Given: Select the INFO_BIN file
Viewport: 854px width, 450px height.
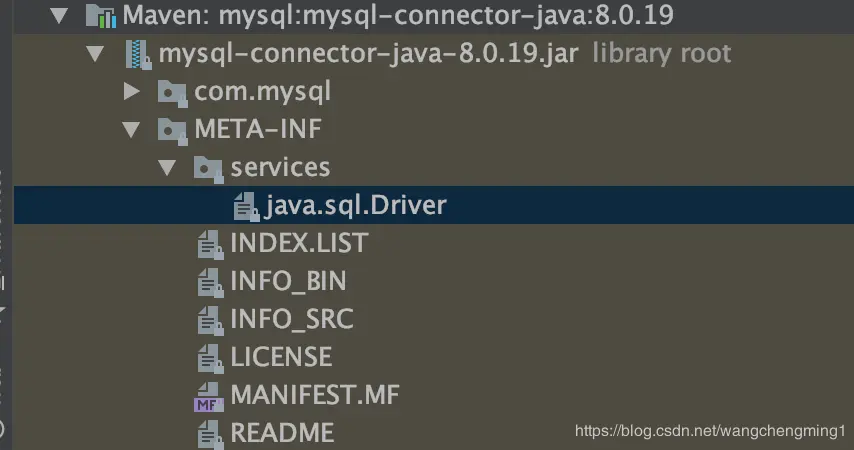Looking at the screenshot, I should pyautogui.click(x=289, y=282).
